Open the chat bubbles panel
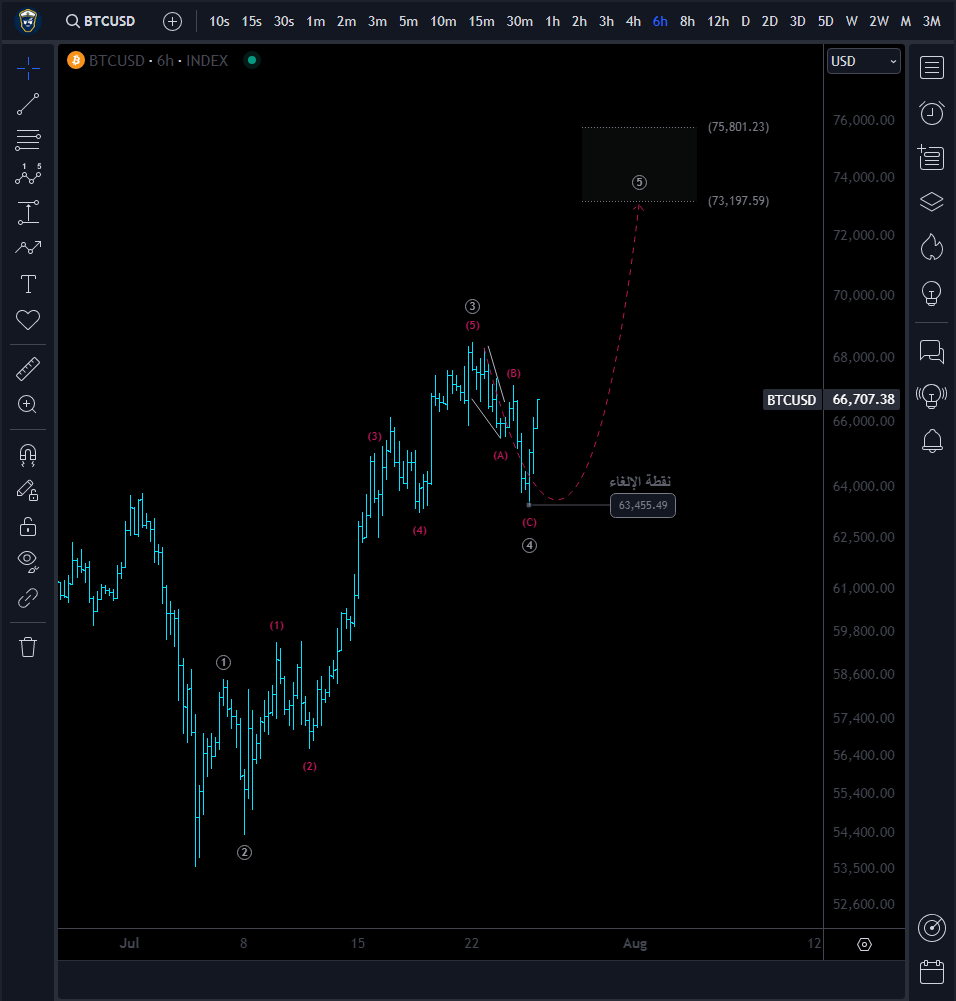956x1001 pixels. click(932, 352)
